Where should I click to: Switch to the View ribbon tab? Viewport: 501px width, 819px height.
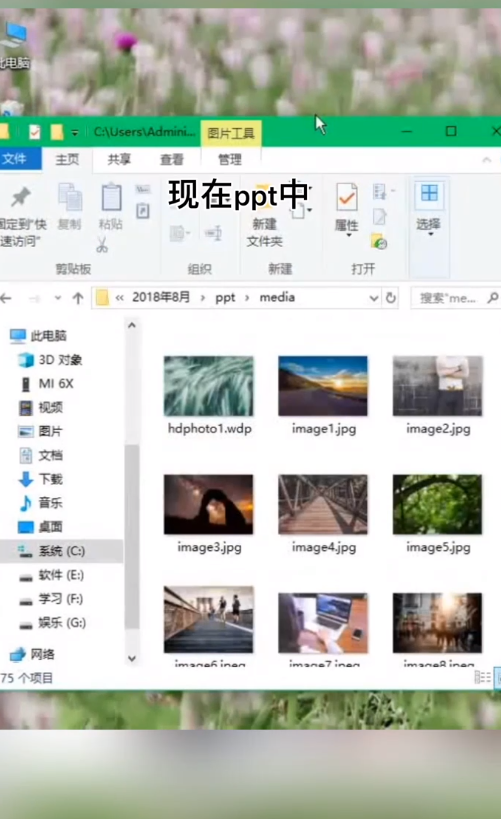pyautogui.click(x=172, y=159)
